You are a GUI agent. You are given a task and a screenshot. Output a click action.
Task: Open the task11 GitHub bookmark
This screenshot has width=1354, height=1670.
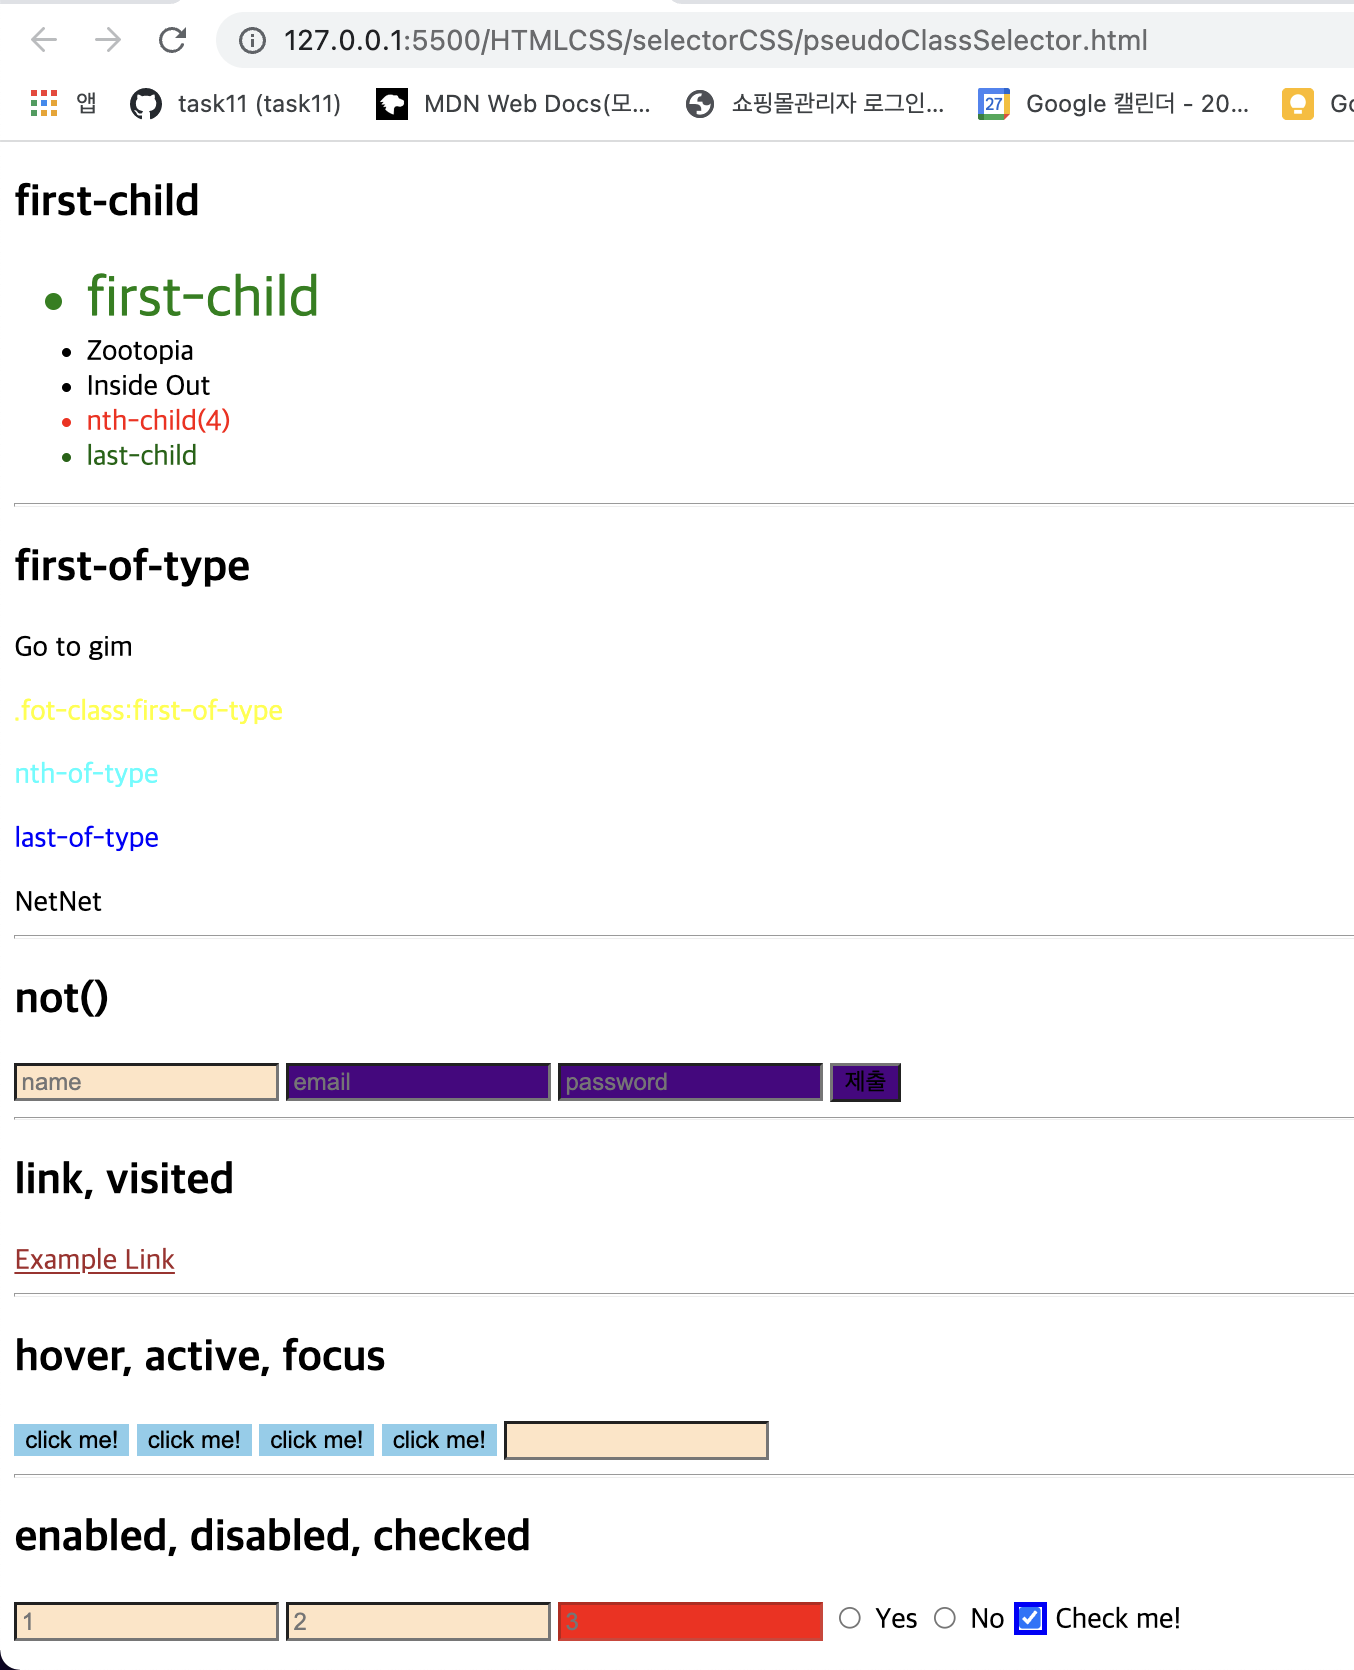[236, 103]
